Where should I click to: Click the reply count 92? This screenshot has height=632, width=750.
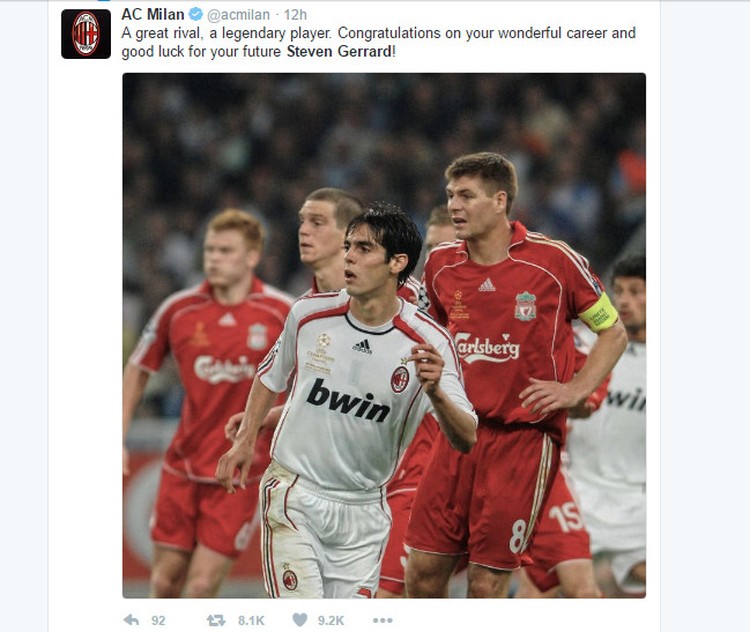tap(158, 621)
